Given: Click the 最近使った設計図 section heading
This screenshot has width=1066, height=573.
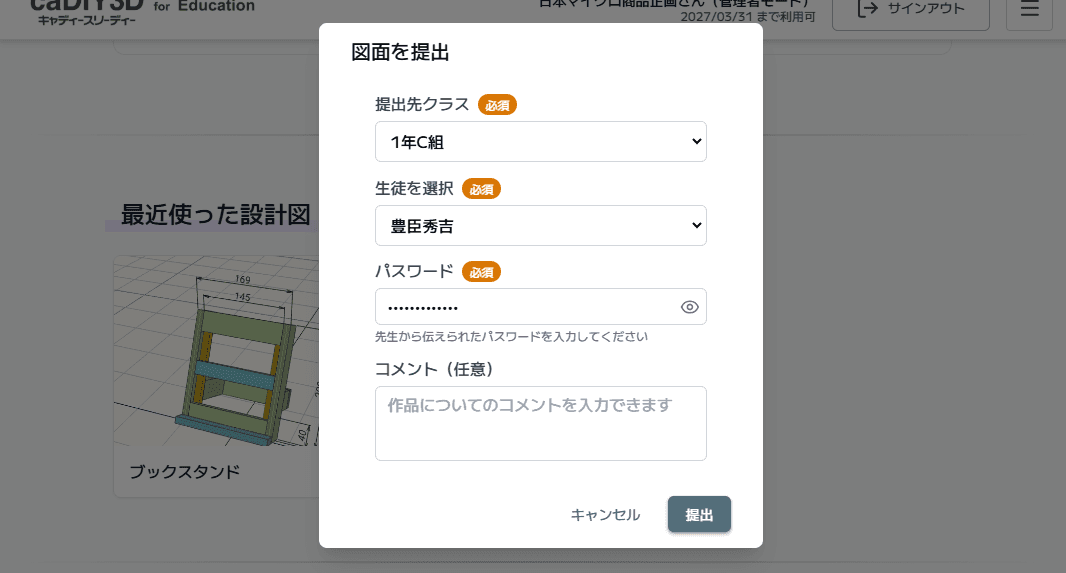Looking at the screenshot, I should pos(215,215).
